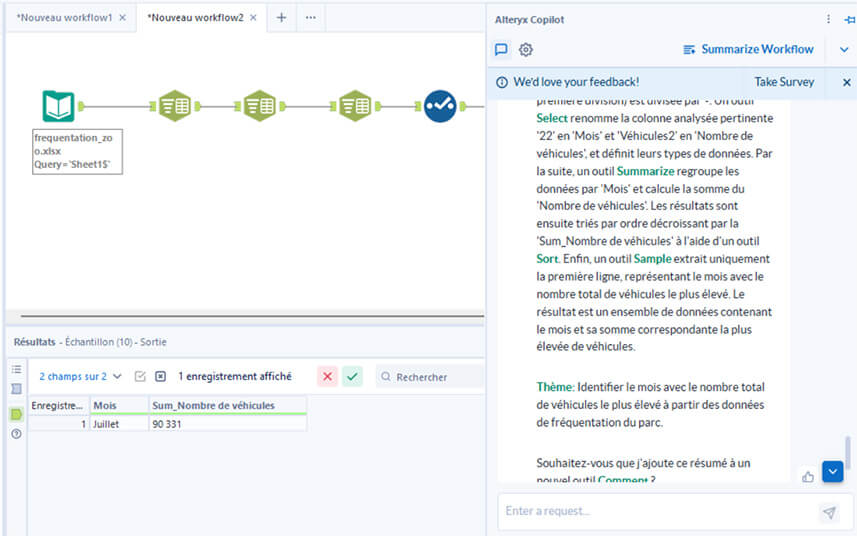Close the Nouveau workflow1 tab
The image size is (857, 536).
coord(123,17)
